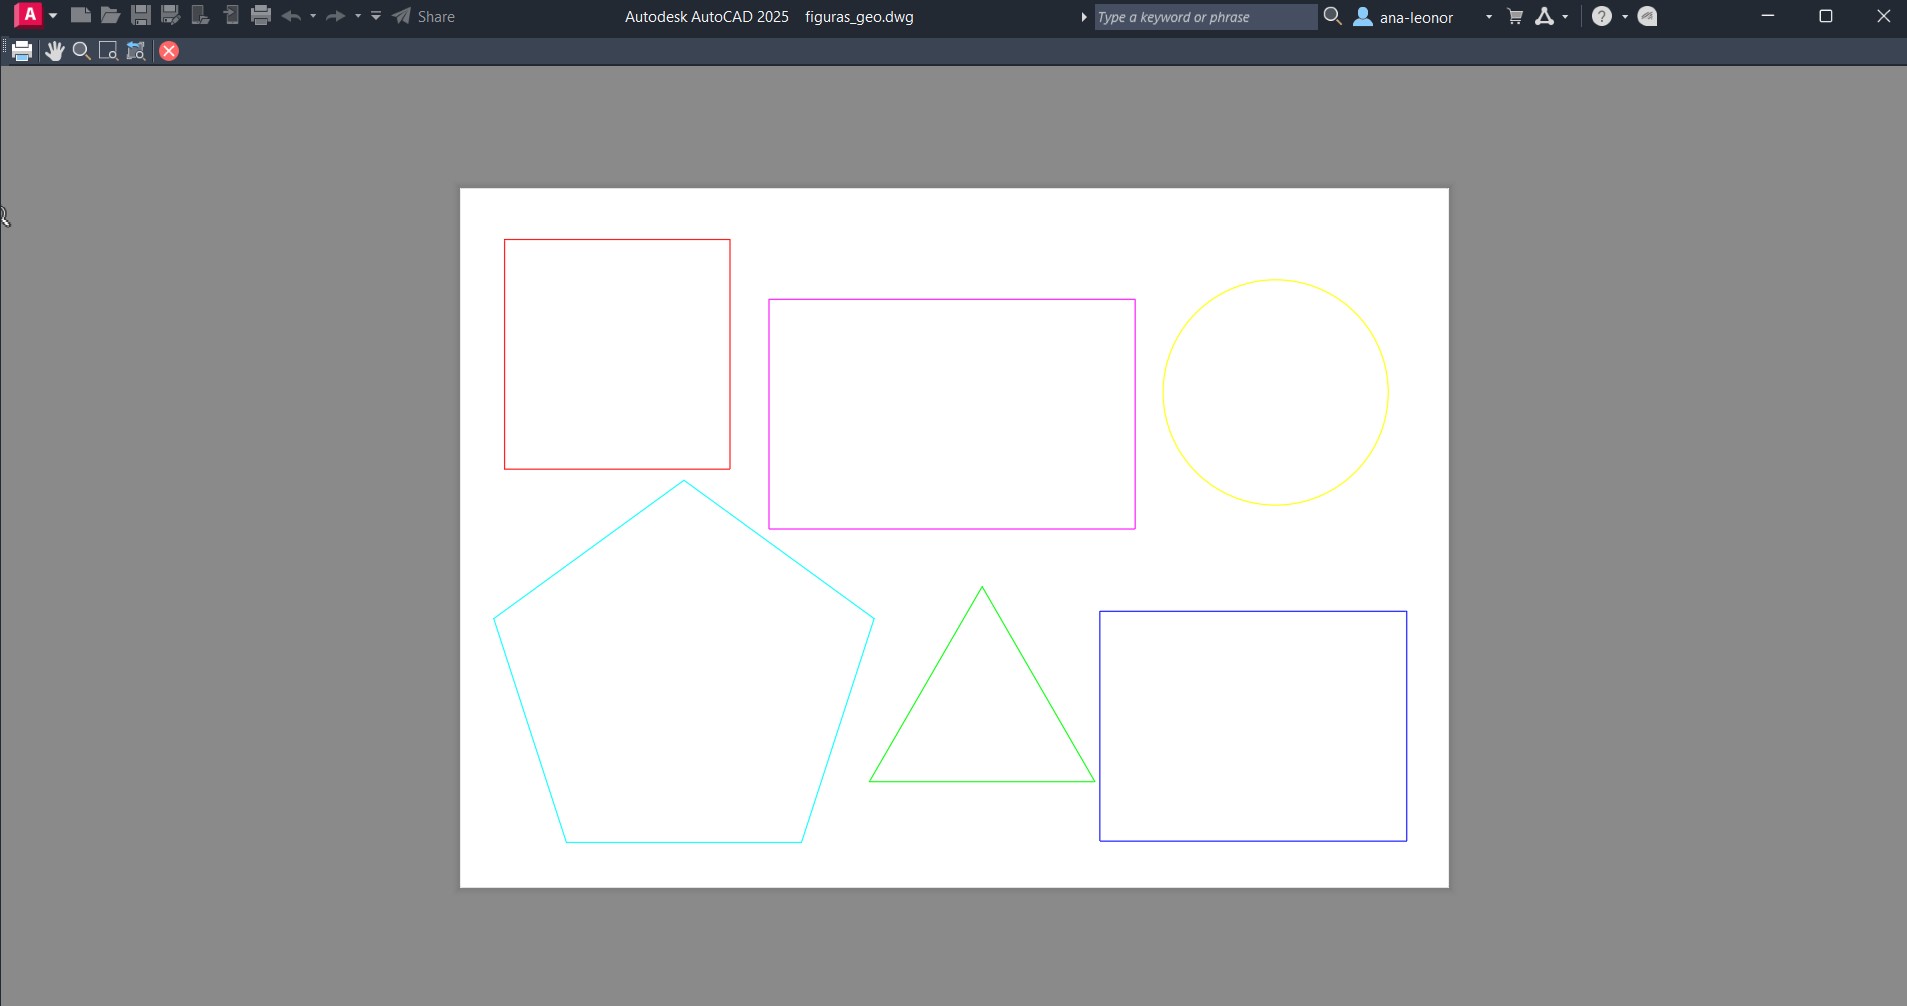This screenshot has width=1907, height=1006.
Task: Click the red square in the preview
Action: pos(617,354)
